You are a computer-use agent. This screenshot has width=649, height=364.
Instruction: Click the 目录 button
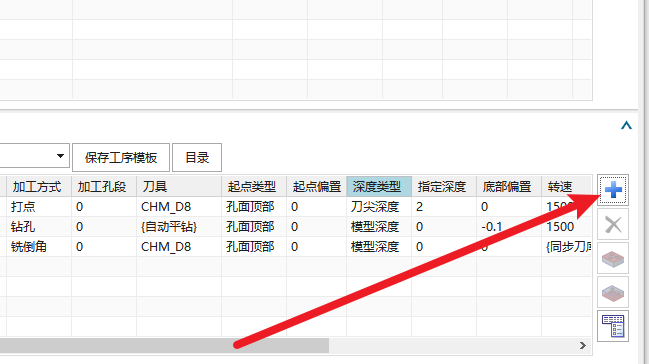[x=197, y=157]
